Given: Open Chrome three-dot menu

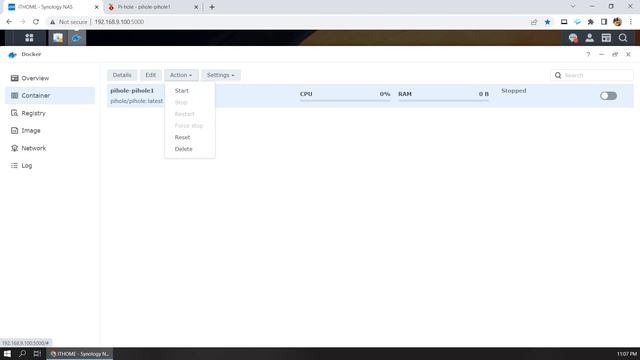Looking at the screenshot, I should 631,22.
